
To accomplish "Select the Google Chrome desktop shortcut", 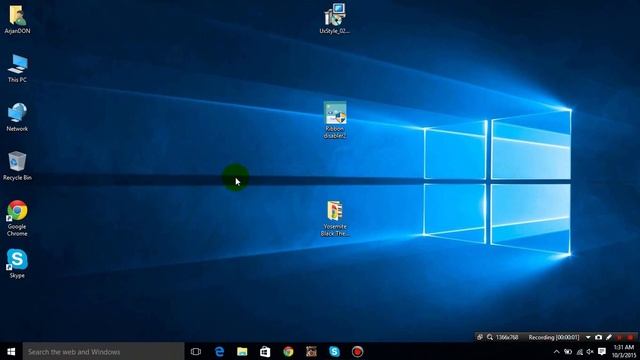I will coord(17,218).
